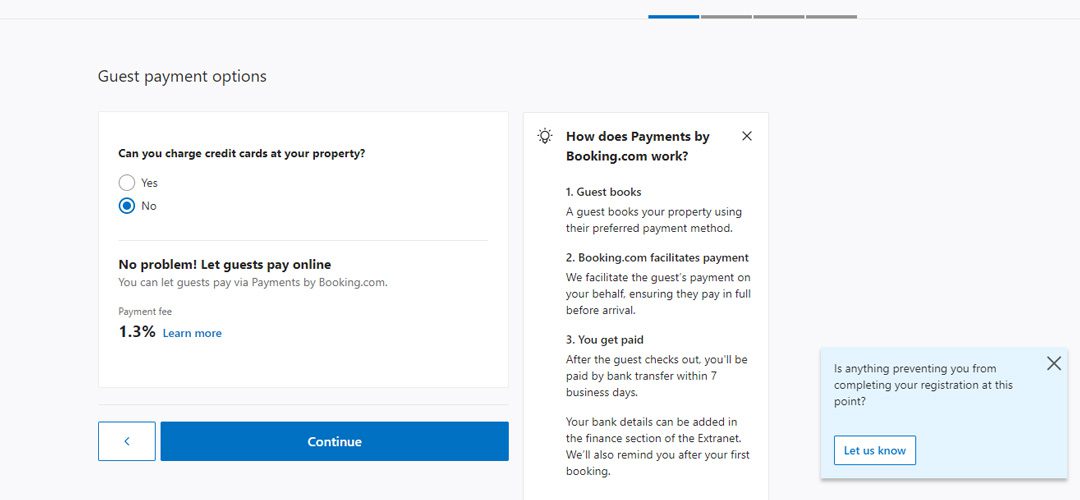Click the last gray progress step segment
The height and width of the screenshot is (500, 1080).
(831, 17)
